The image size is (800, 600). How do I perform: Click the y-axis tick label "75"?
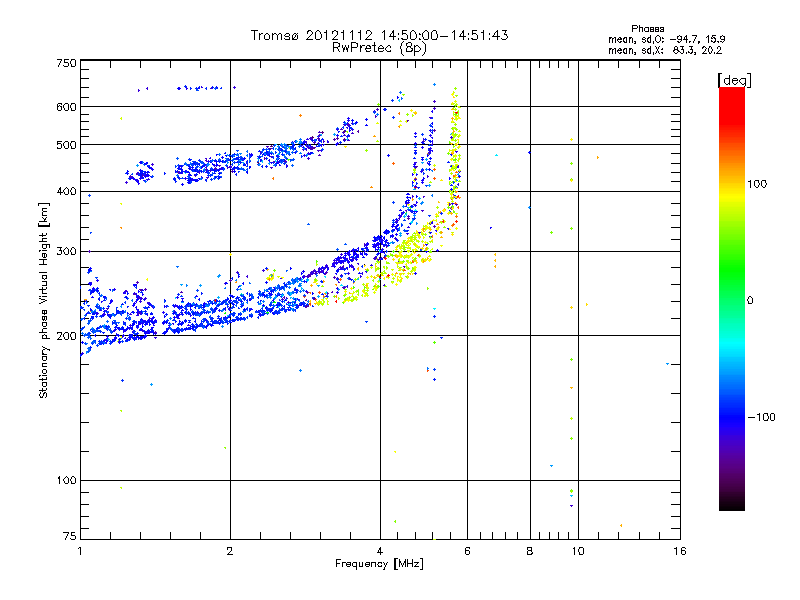click(70, 536)
